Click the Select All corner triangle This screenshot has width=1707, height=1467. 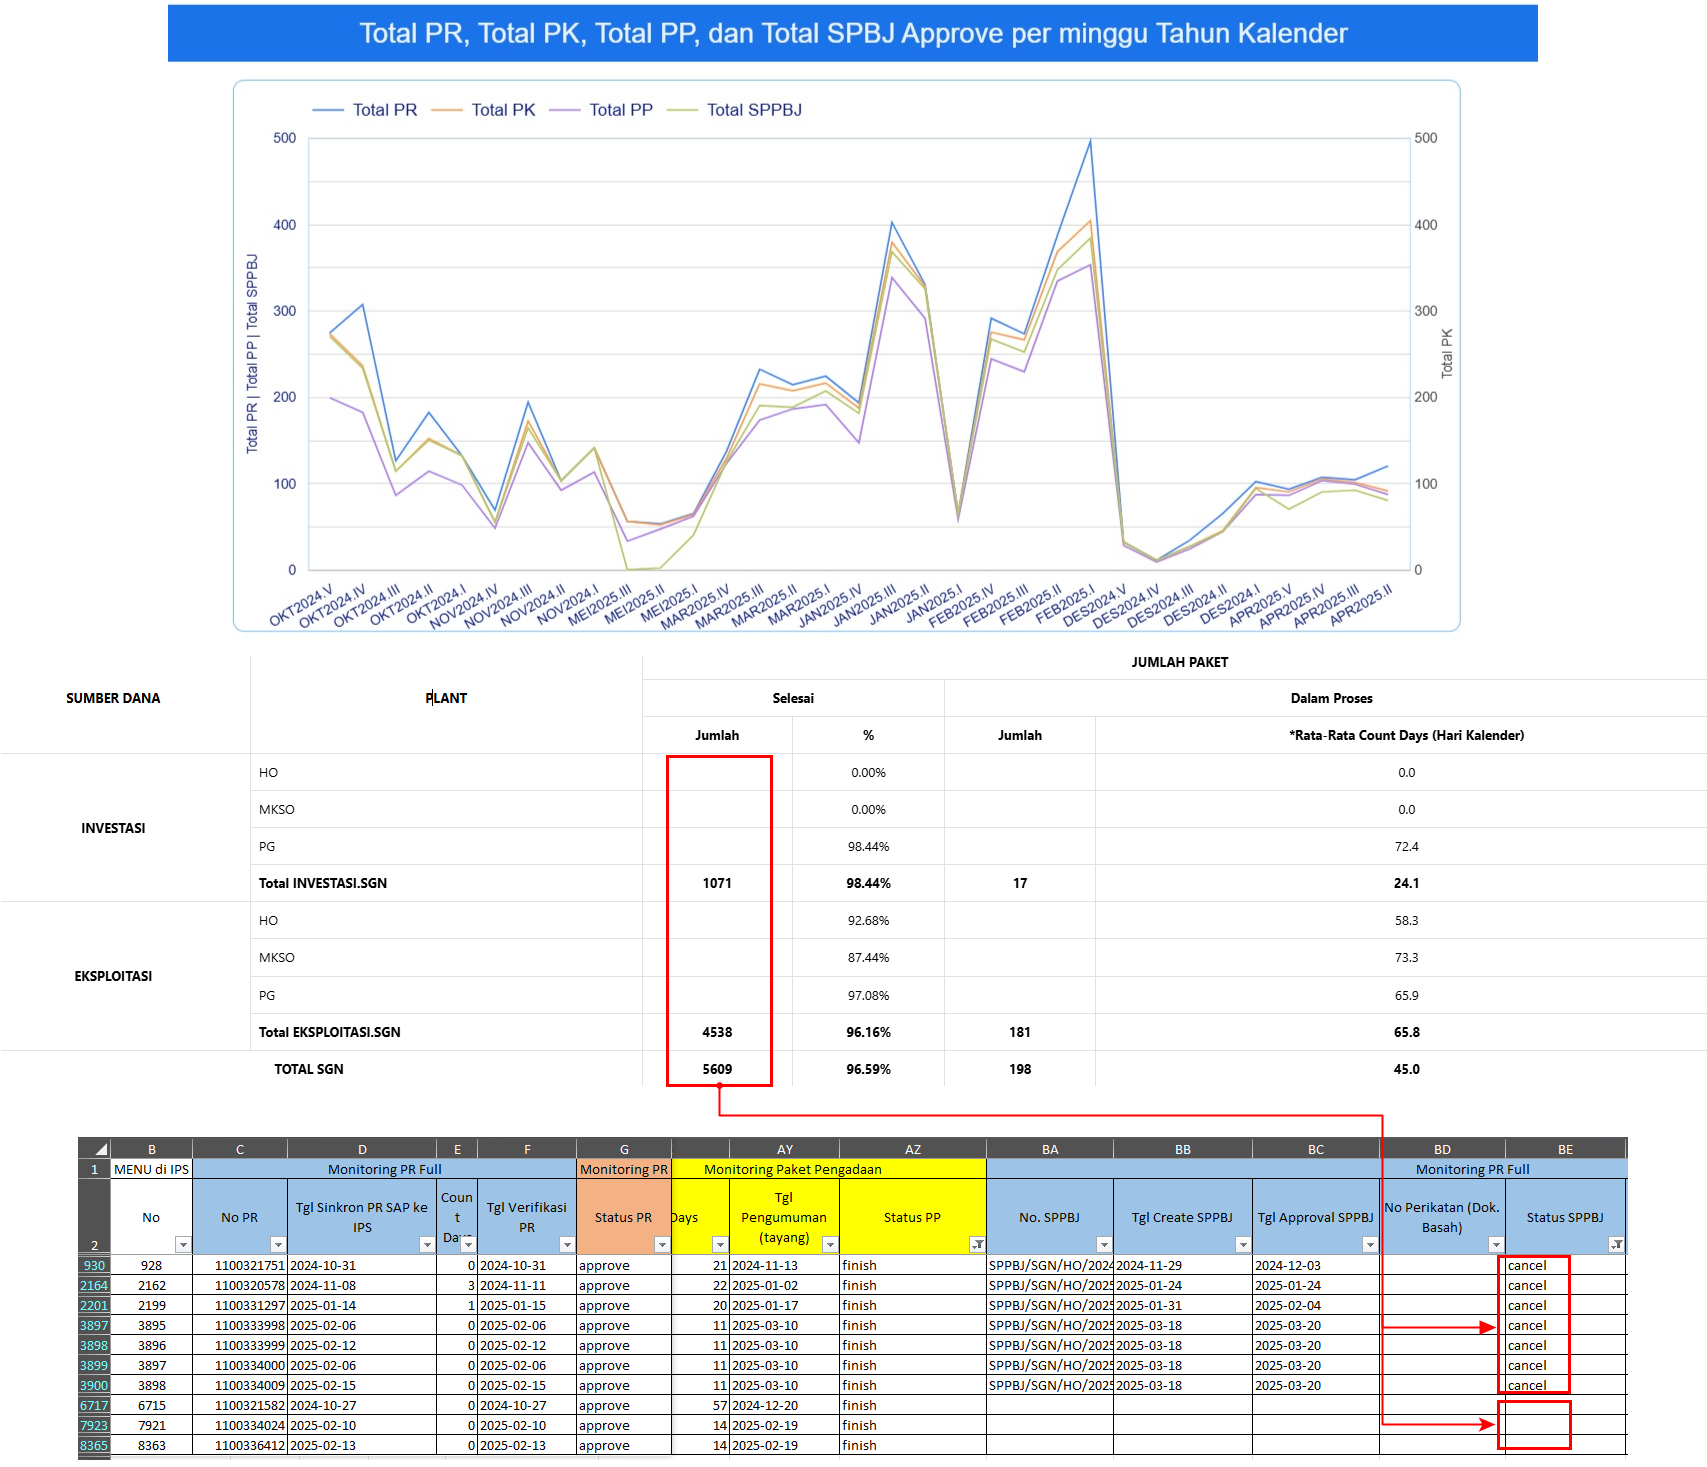[101, 1149]
